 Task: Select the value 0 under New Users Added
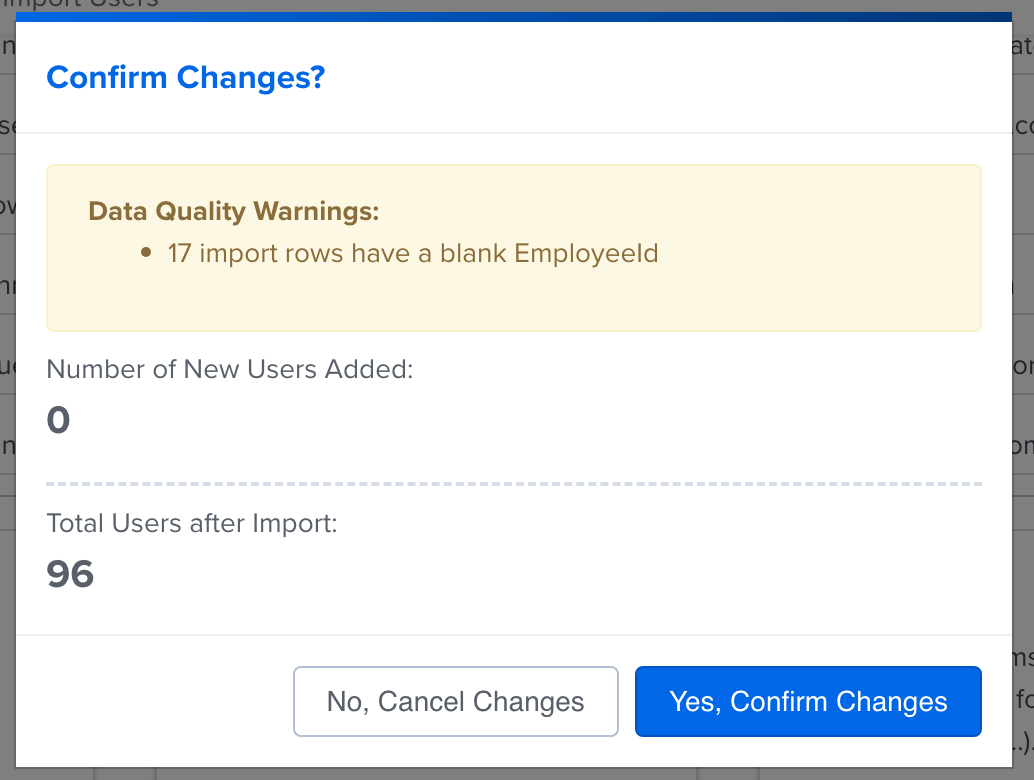click(x=57, y=419)
